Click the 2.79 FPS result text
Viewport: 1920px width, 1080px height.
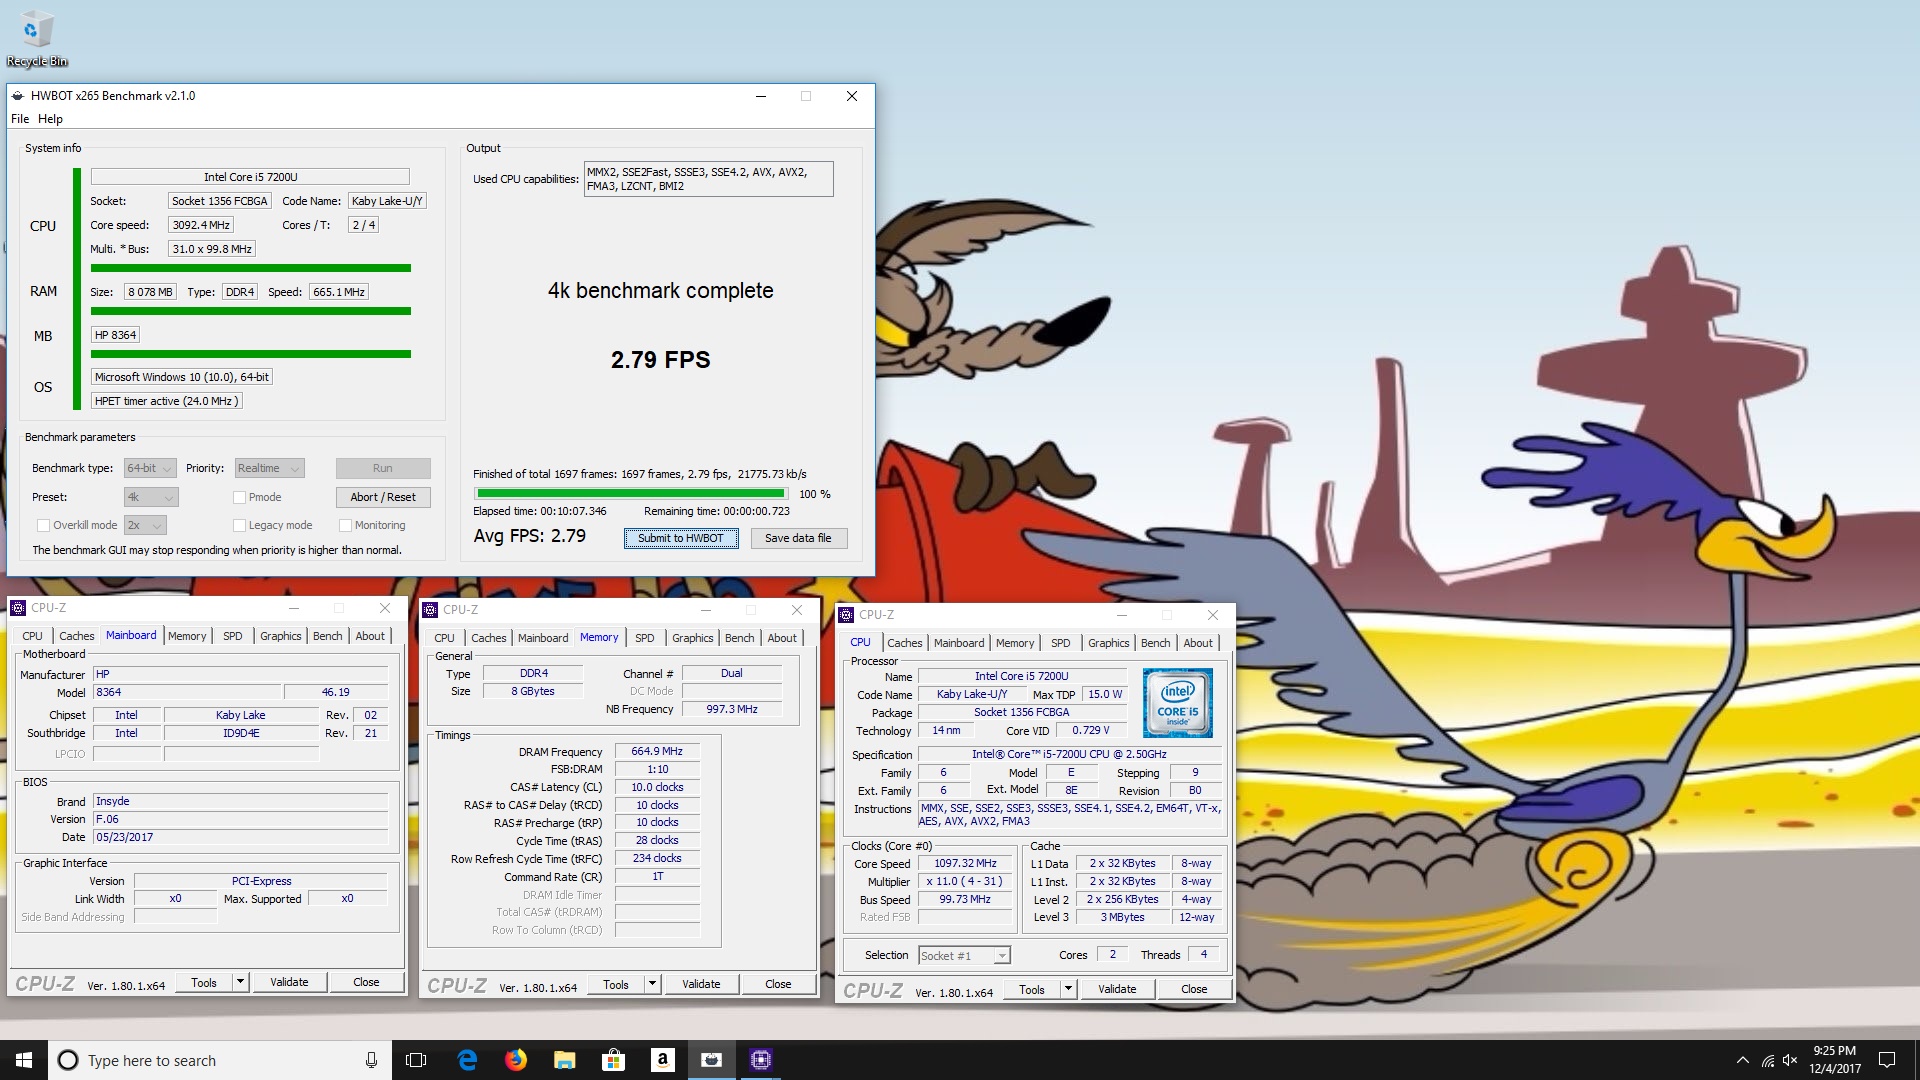(x=661, y=360)
